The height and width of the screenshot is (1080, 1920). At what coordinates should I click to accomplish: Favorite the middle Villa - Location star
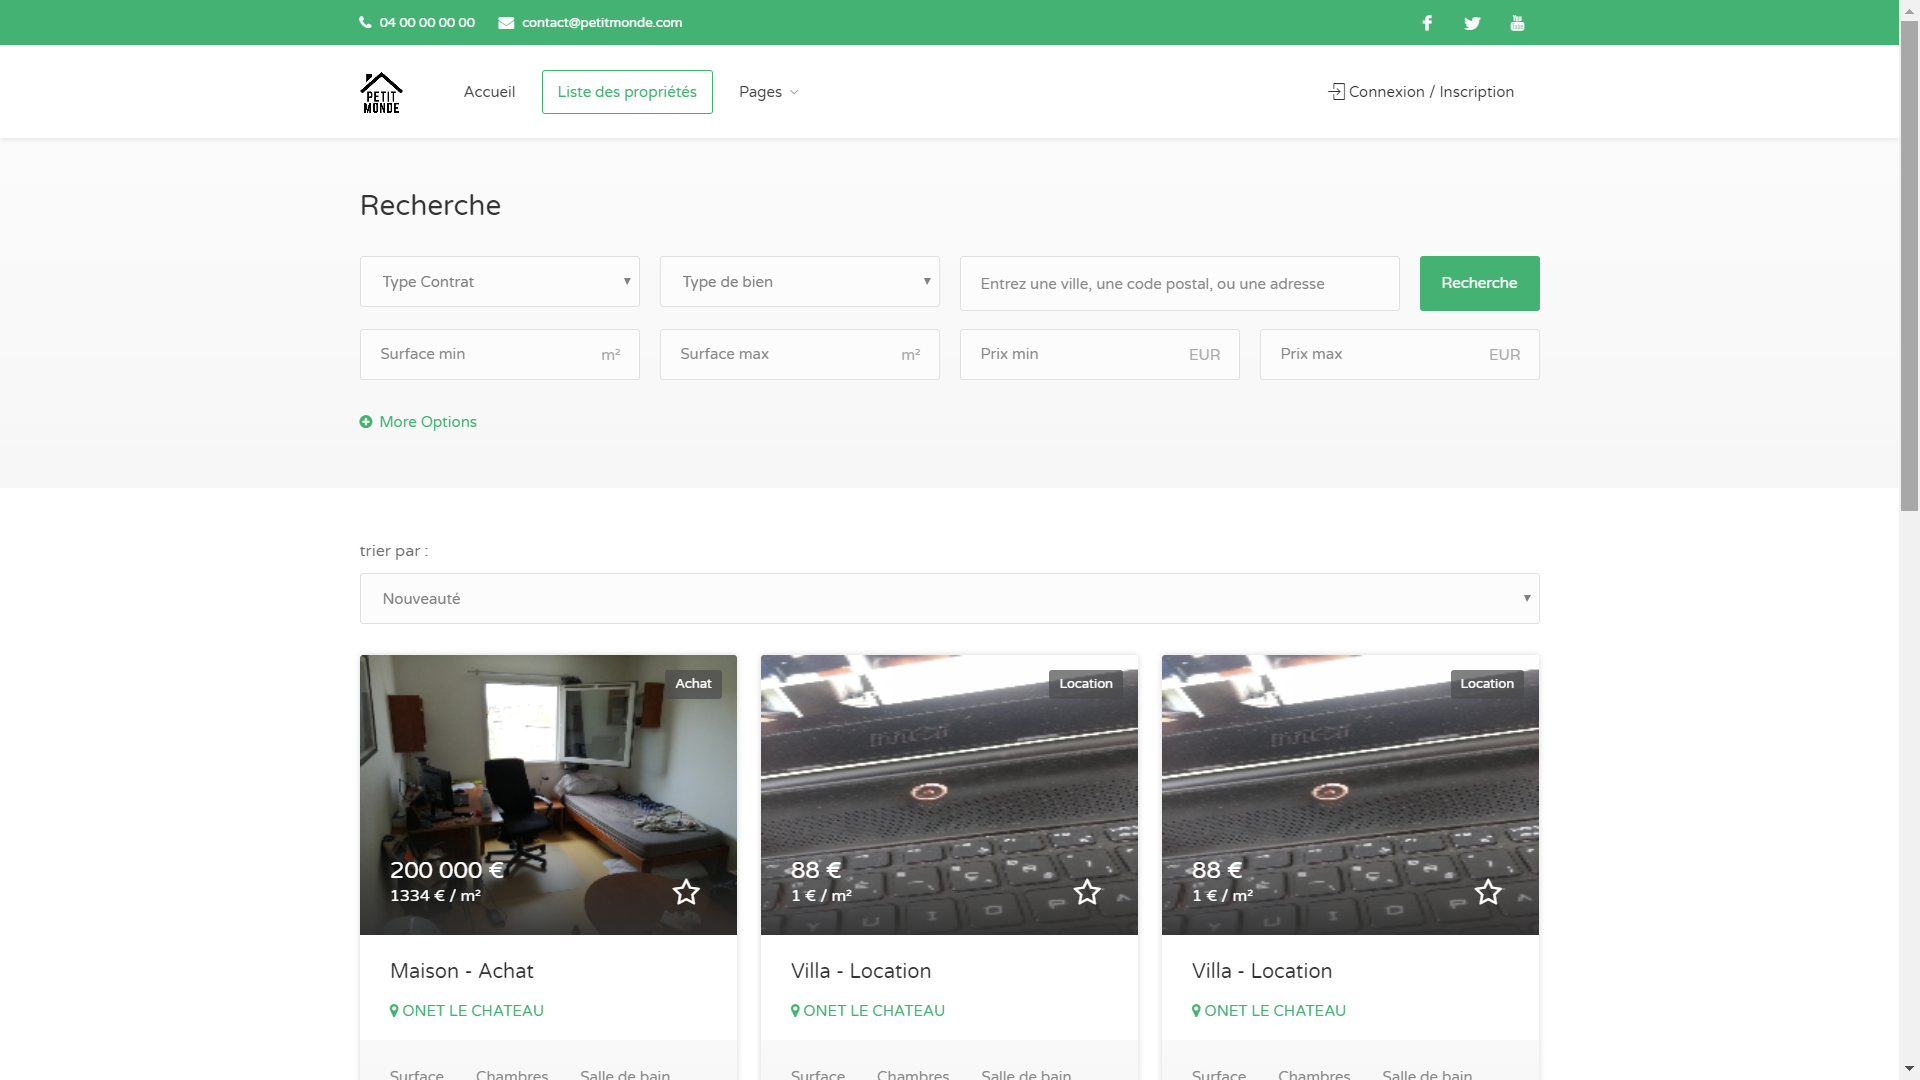(1087, 892)
